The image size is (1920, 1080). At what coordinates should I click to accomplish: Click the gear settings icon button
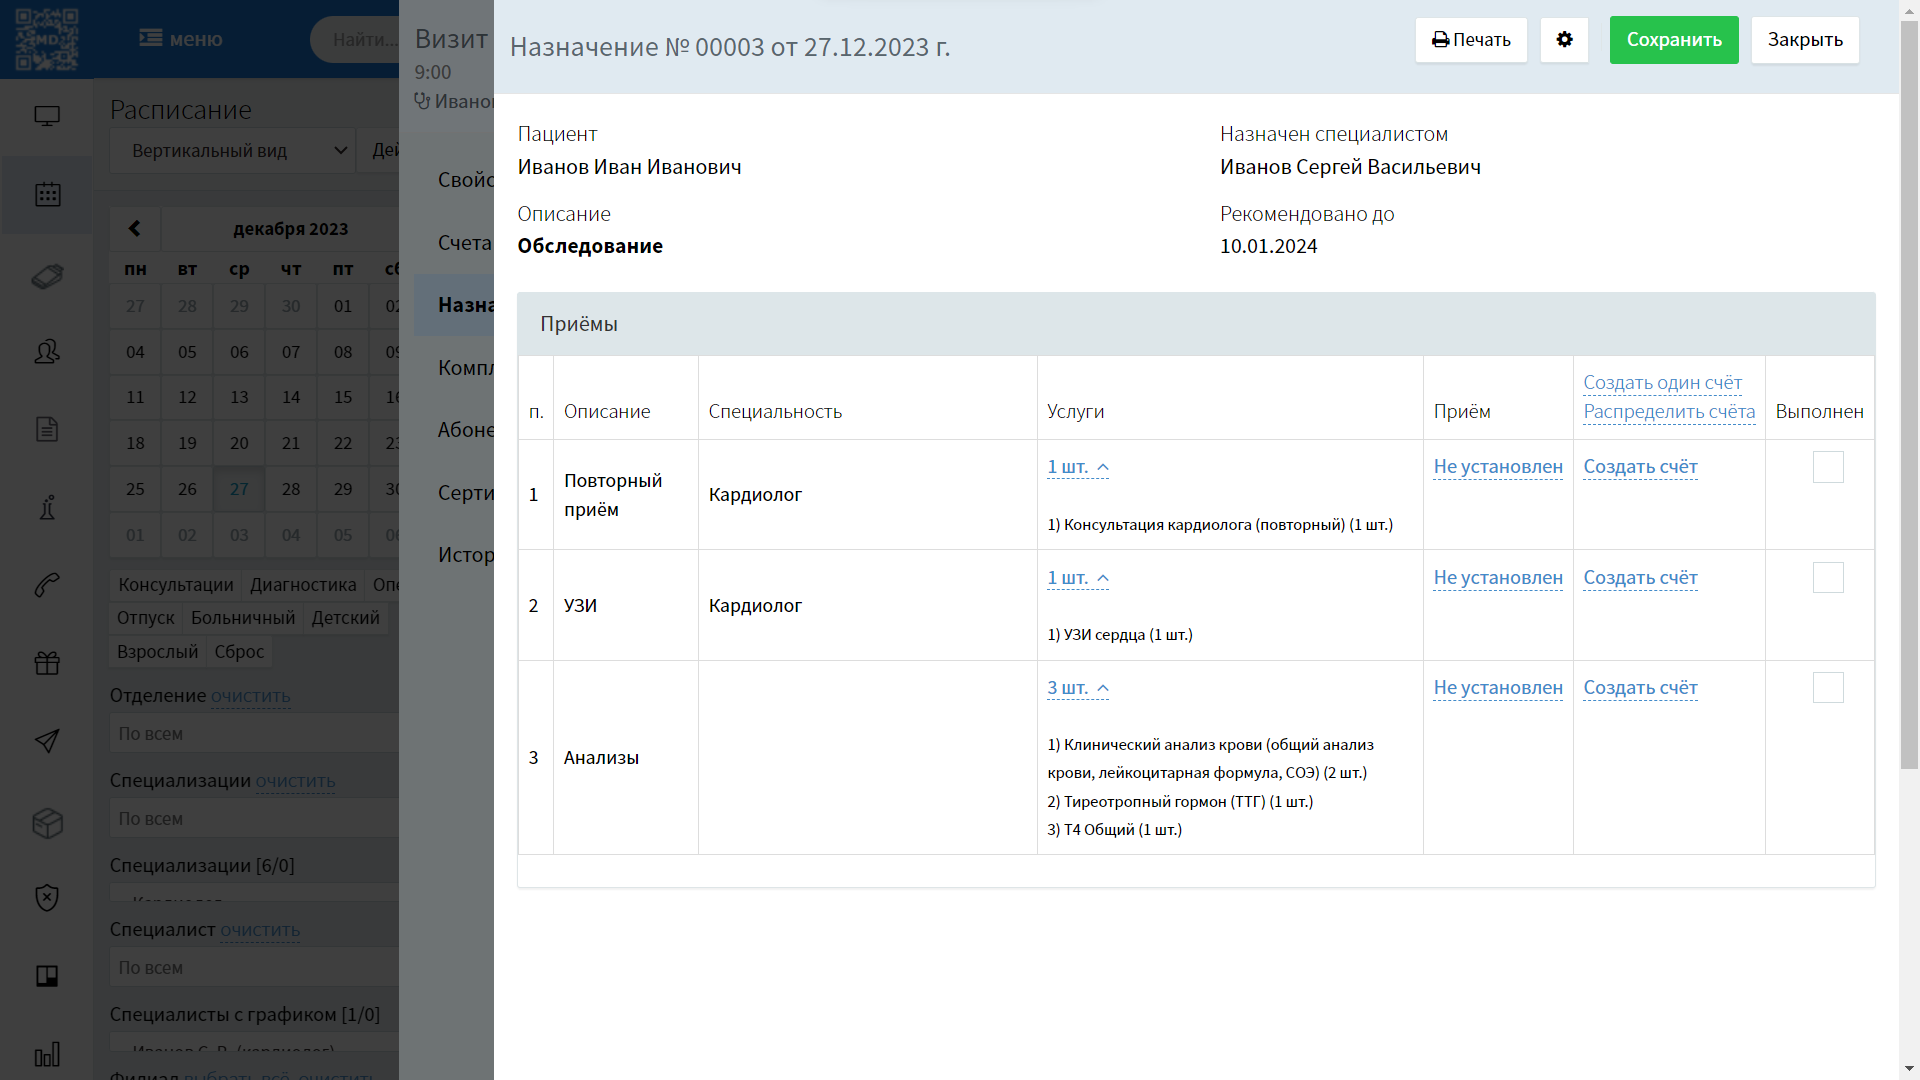click(1564, 40)
